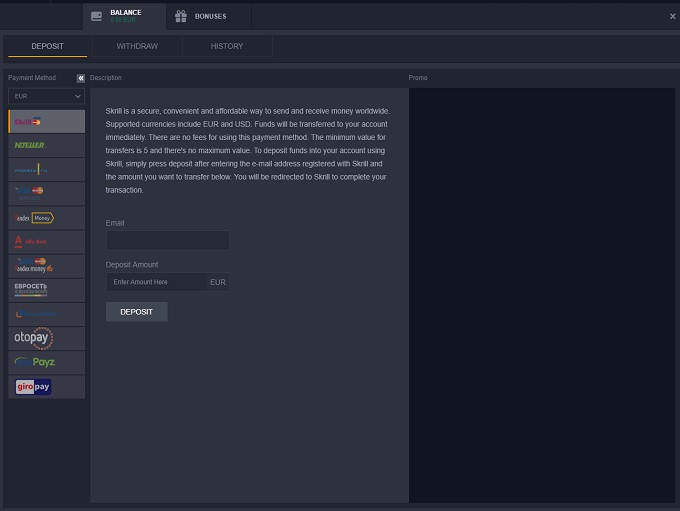
Task: Select the moneta.ru payment option
Action: (46, 170)
